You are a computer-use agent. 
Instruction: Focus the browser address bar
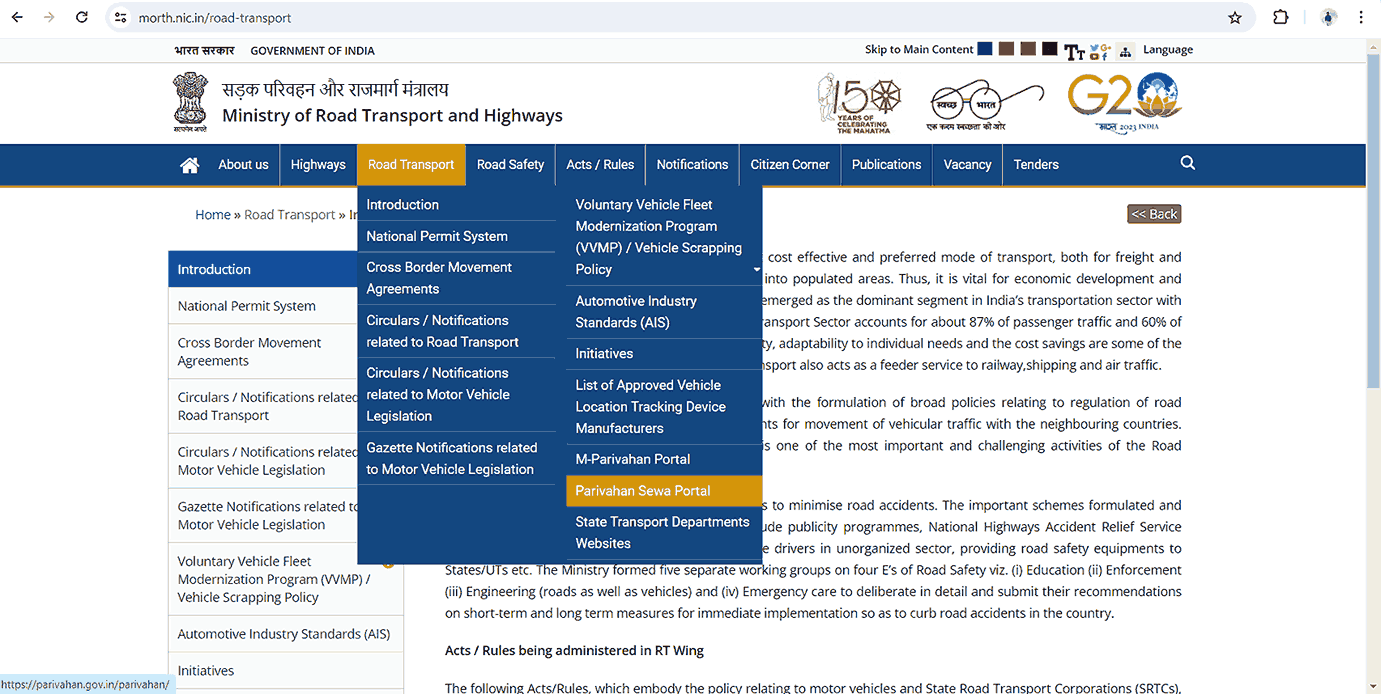pos(680,18)
